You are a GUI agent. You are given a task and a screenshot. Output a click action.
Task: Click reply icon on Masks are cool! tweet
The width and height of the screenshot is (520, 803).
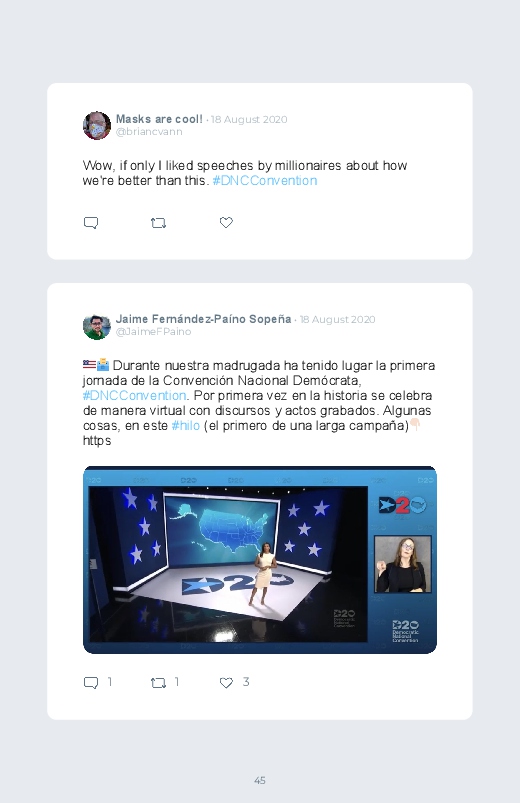point(91,223)
